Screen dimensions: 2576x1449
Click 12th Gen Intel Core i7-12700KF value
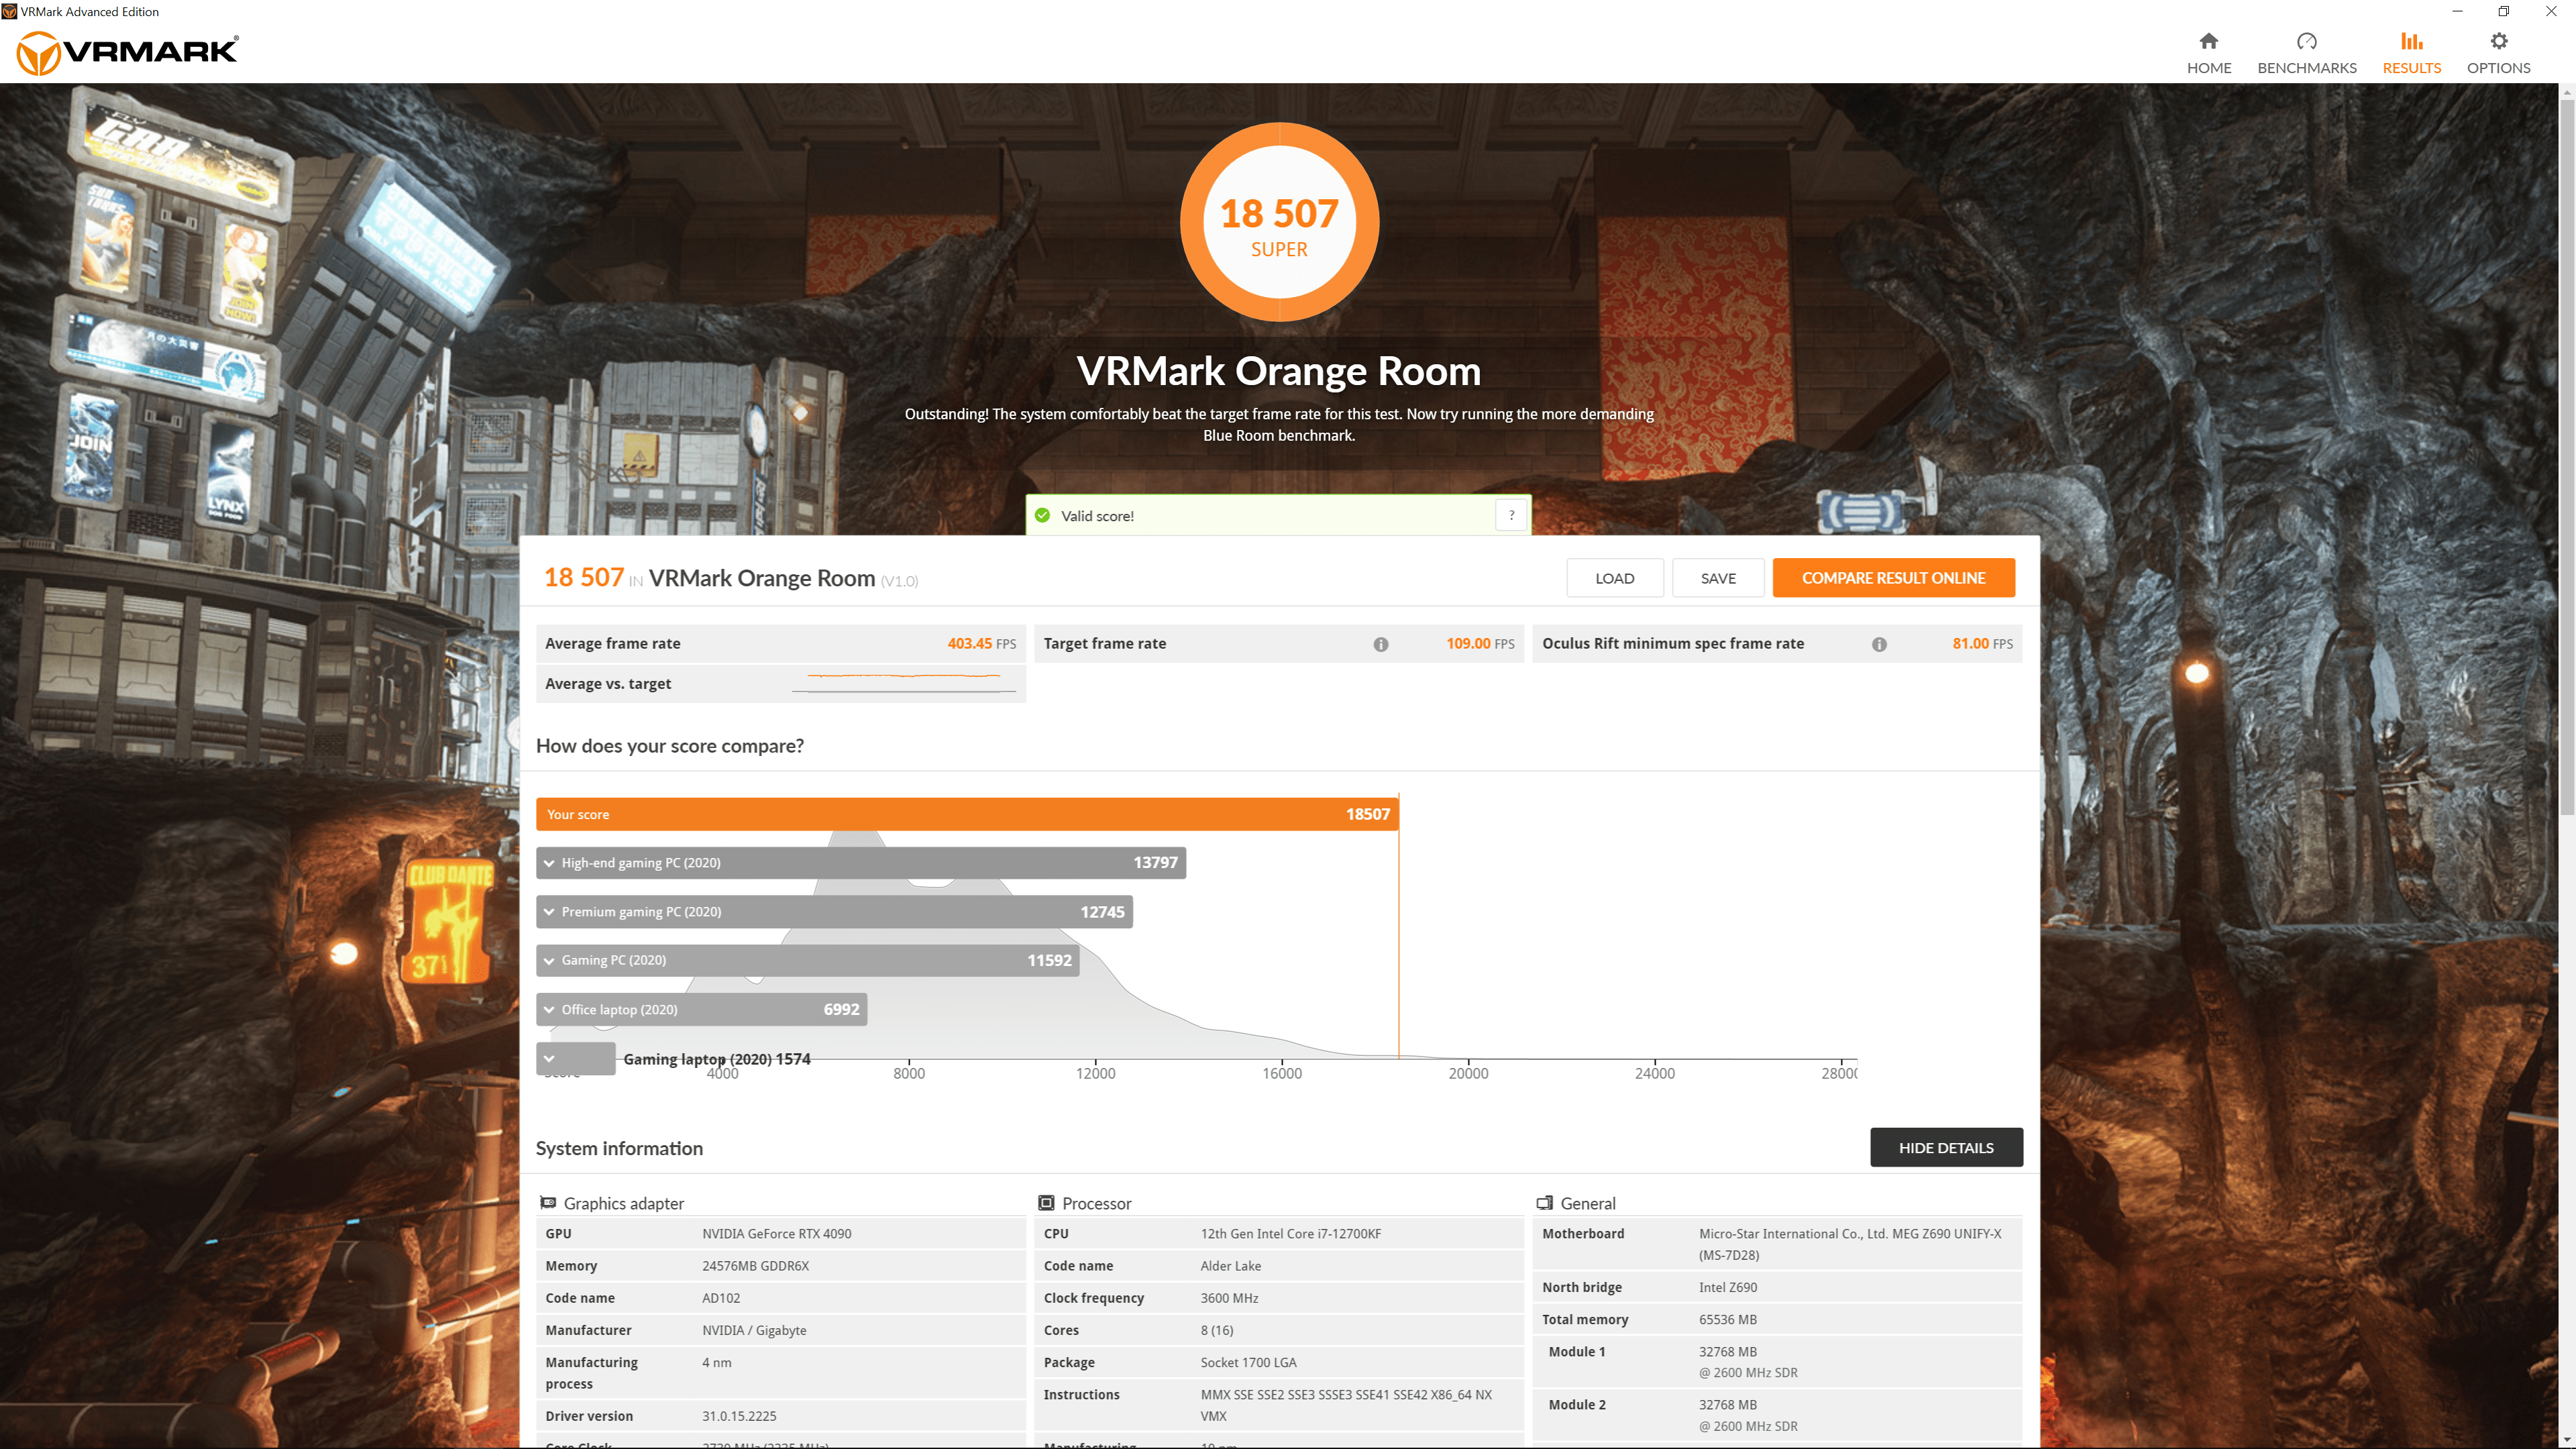pos(1290,1234)
